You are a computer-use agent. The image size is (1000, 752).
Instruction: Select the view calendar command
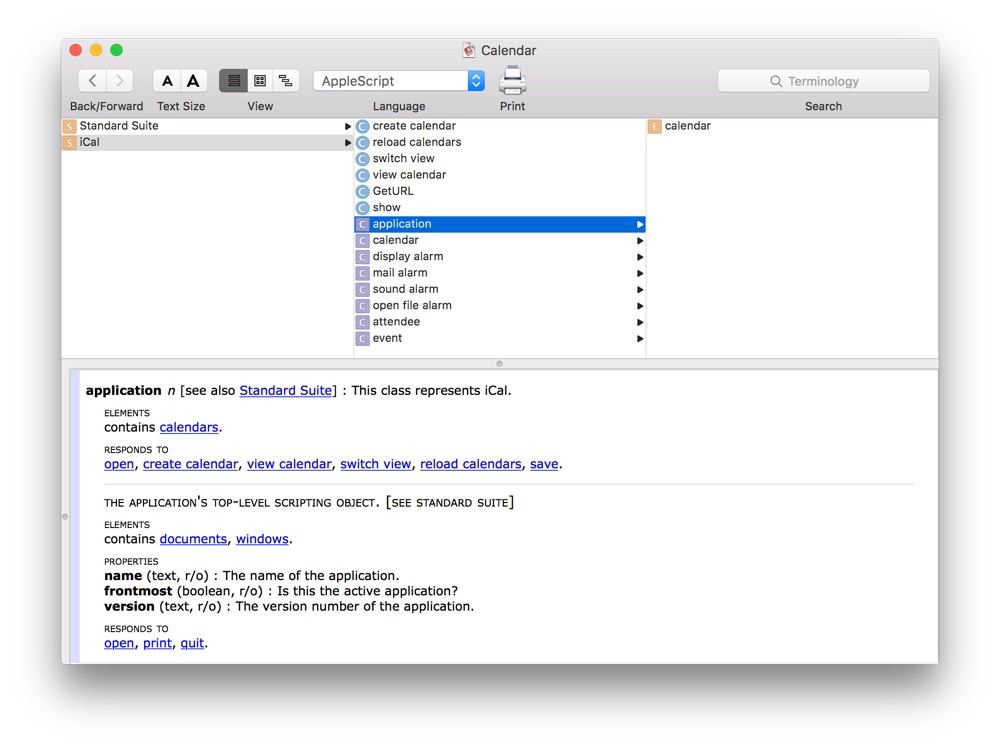pos(500,175)
